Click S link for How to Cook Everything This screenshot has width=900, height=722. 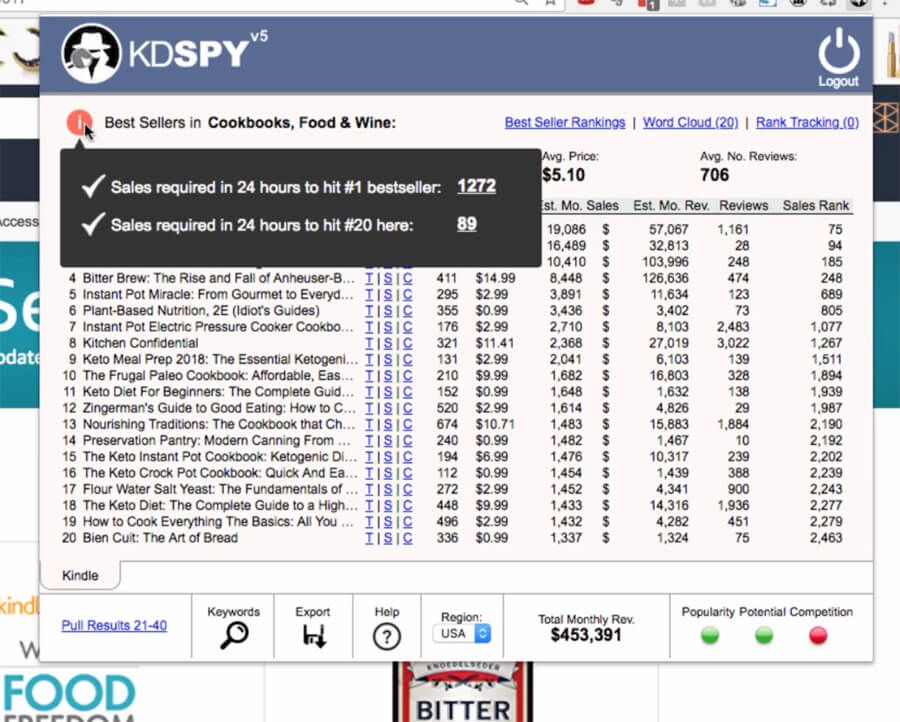(388, 522)
